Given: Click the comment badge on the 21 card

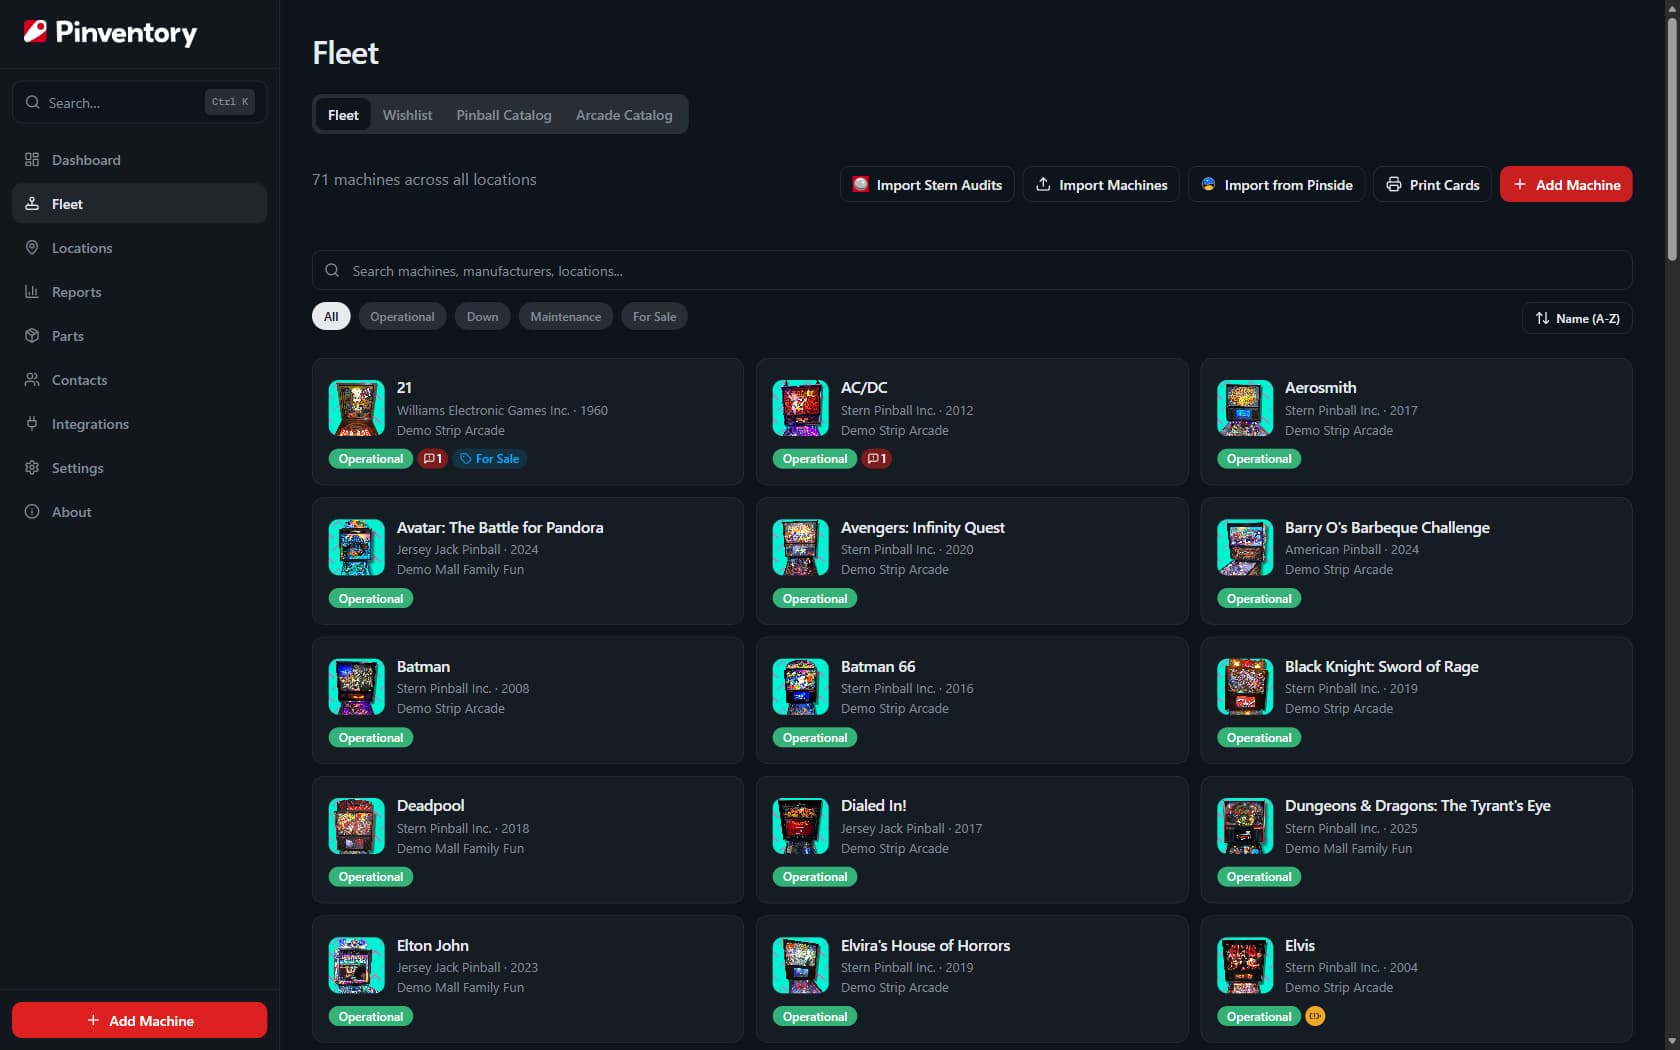Looking at the screenshot, I should coord(432,459).
